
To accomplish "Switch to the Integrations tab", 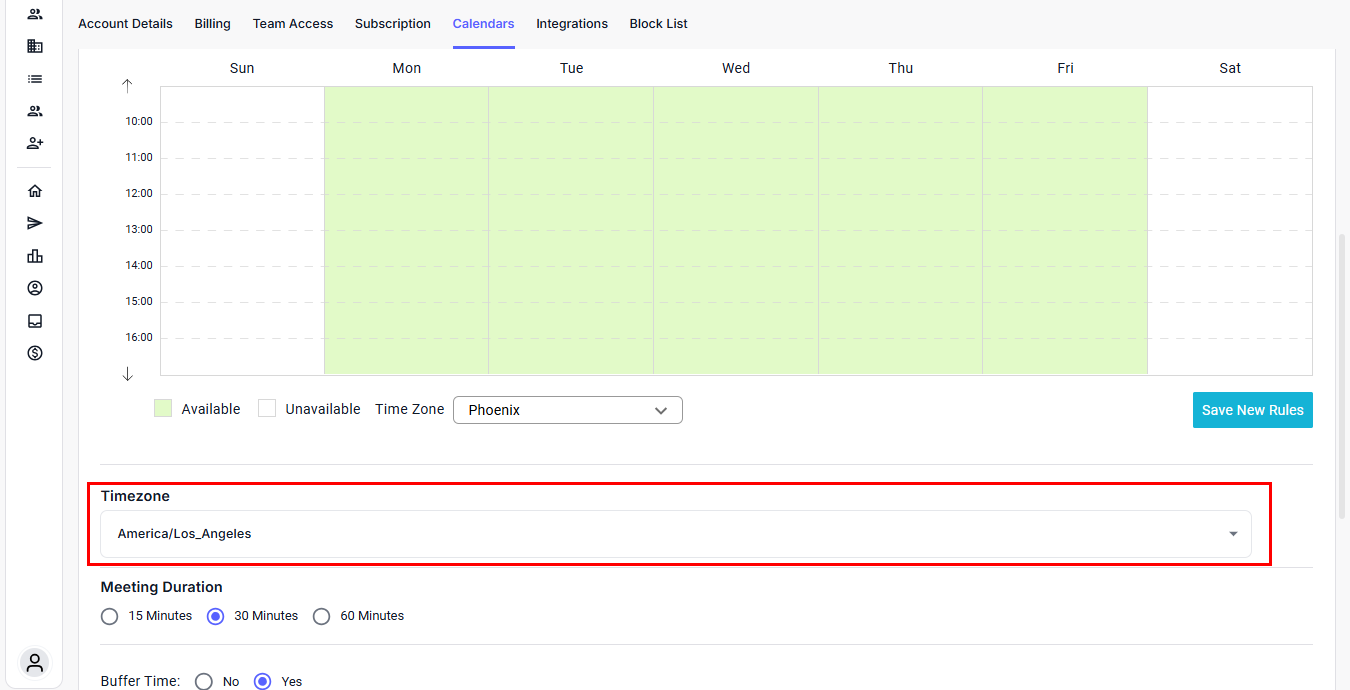I will tap(572, 24).
